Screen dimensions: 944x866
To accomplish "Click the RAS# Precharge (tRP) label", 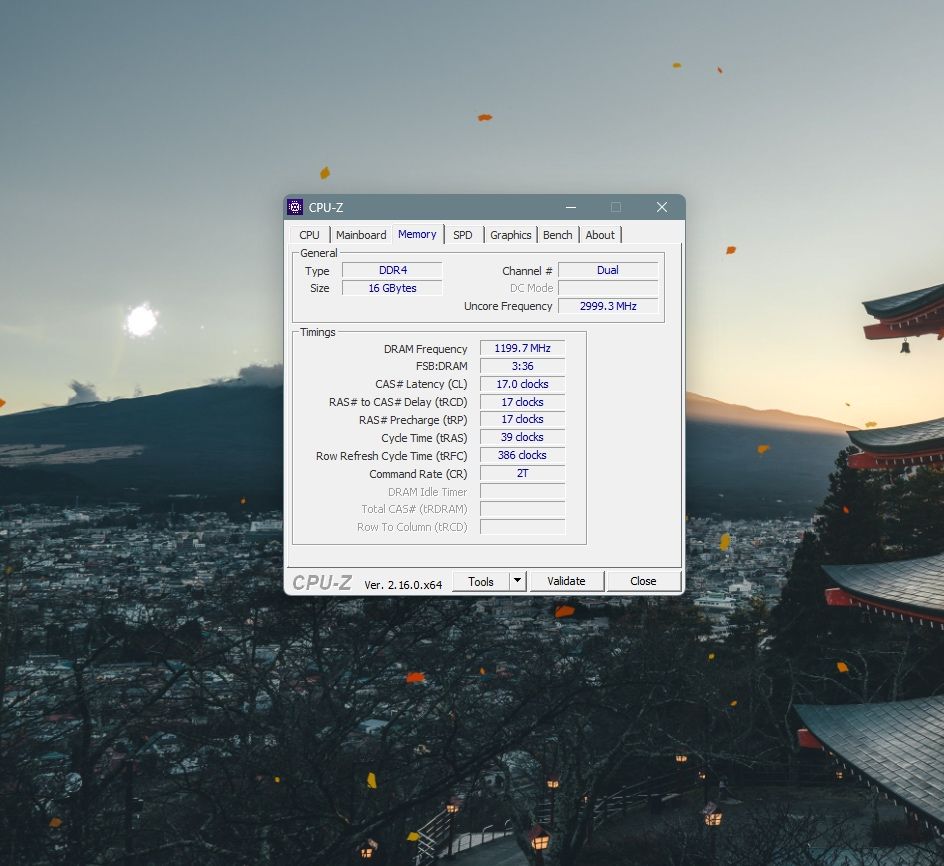I will coord(413,420).
